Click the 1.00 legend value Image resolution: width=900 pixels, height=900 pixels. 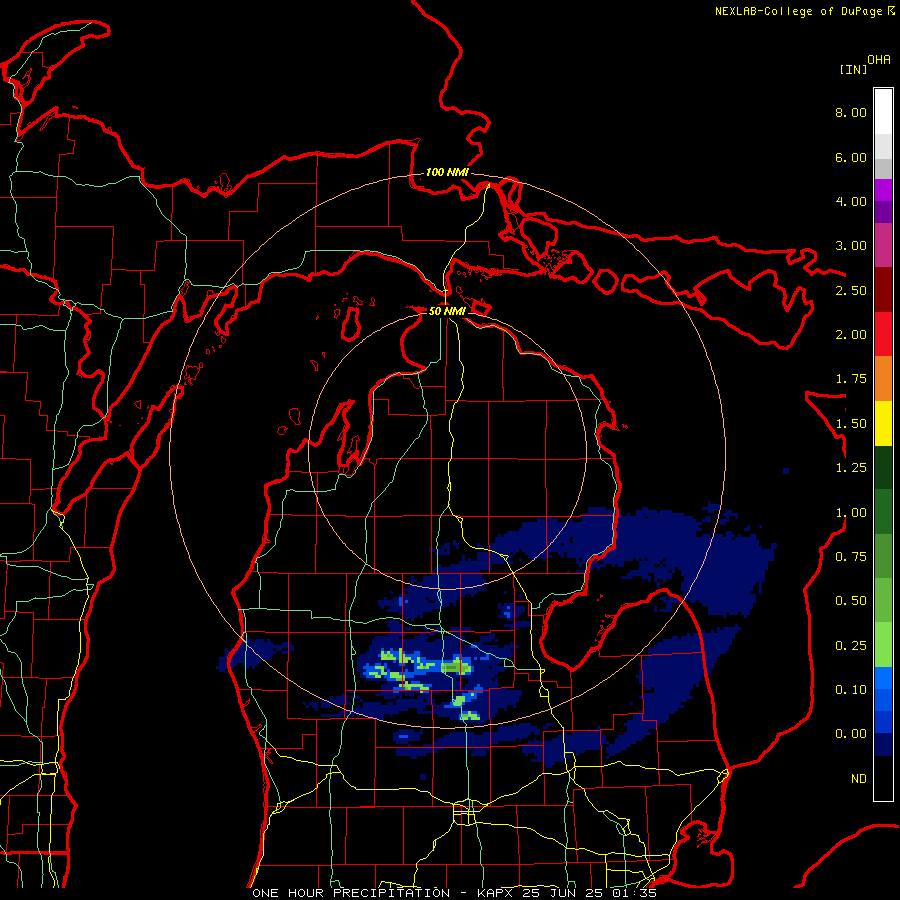[x=851, y=513]
